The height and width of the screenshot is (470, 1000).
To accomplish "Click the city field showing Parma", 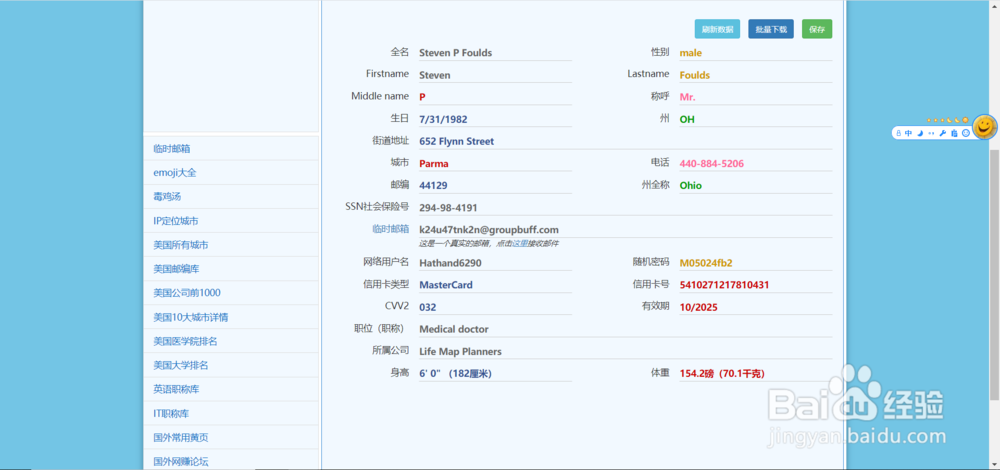I will tap(495, 163).
